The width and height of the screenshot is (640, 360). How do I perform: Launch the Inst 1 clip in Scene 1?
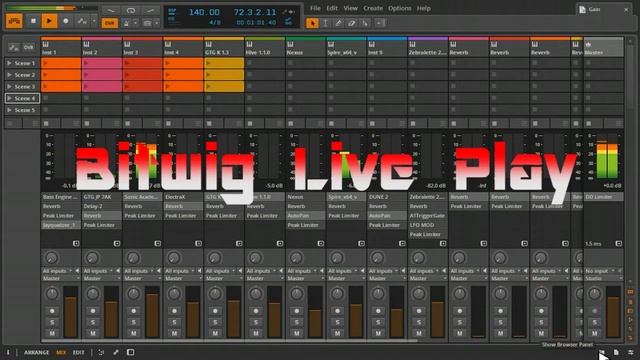click(x=46, y=63)
